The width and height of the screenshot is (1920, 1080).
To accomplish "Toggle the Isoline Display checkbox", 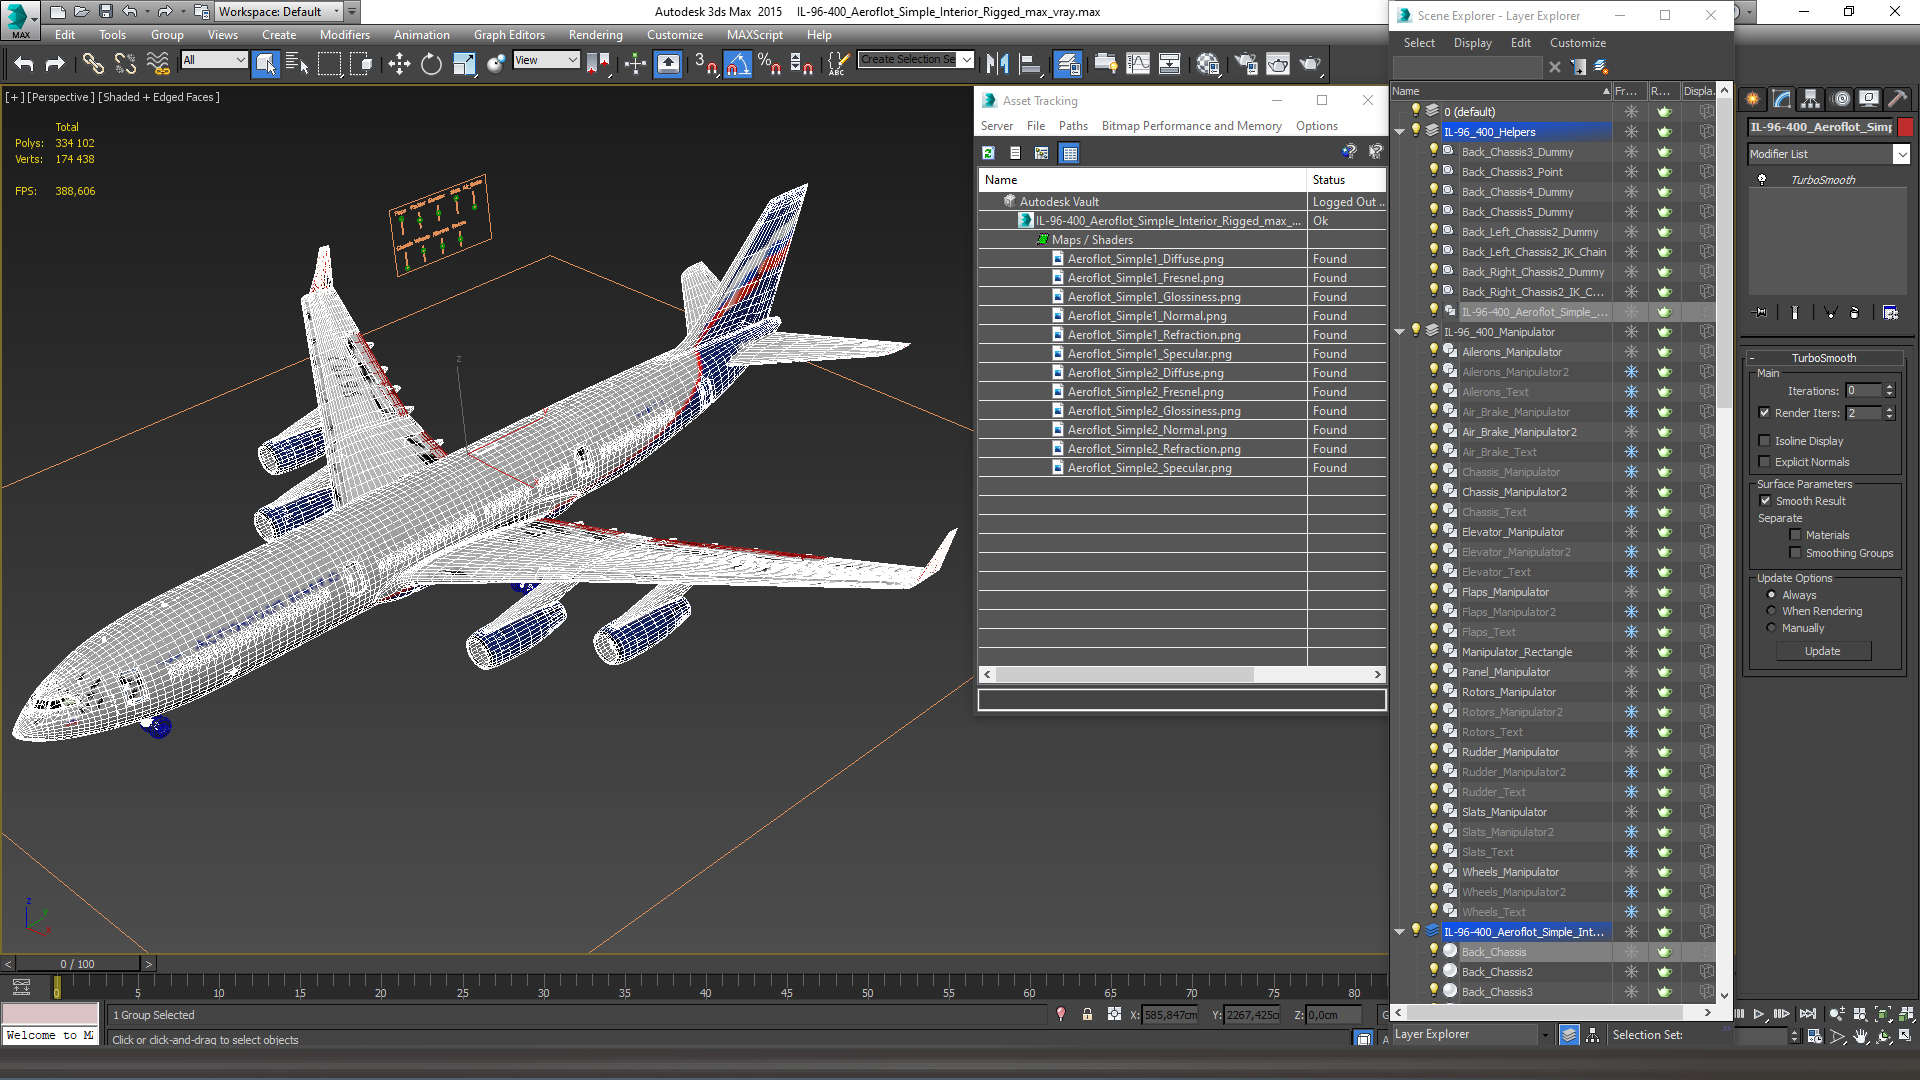I will tap(1765, 441).
